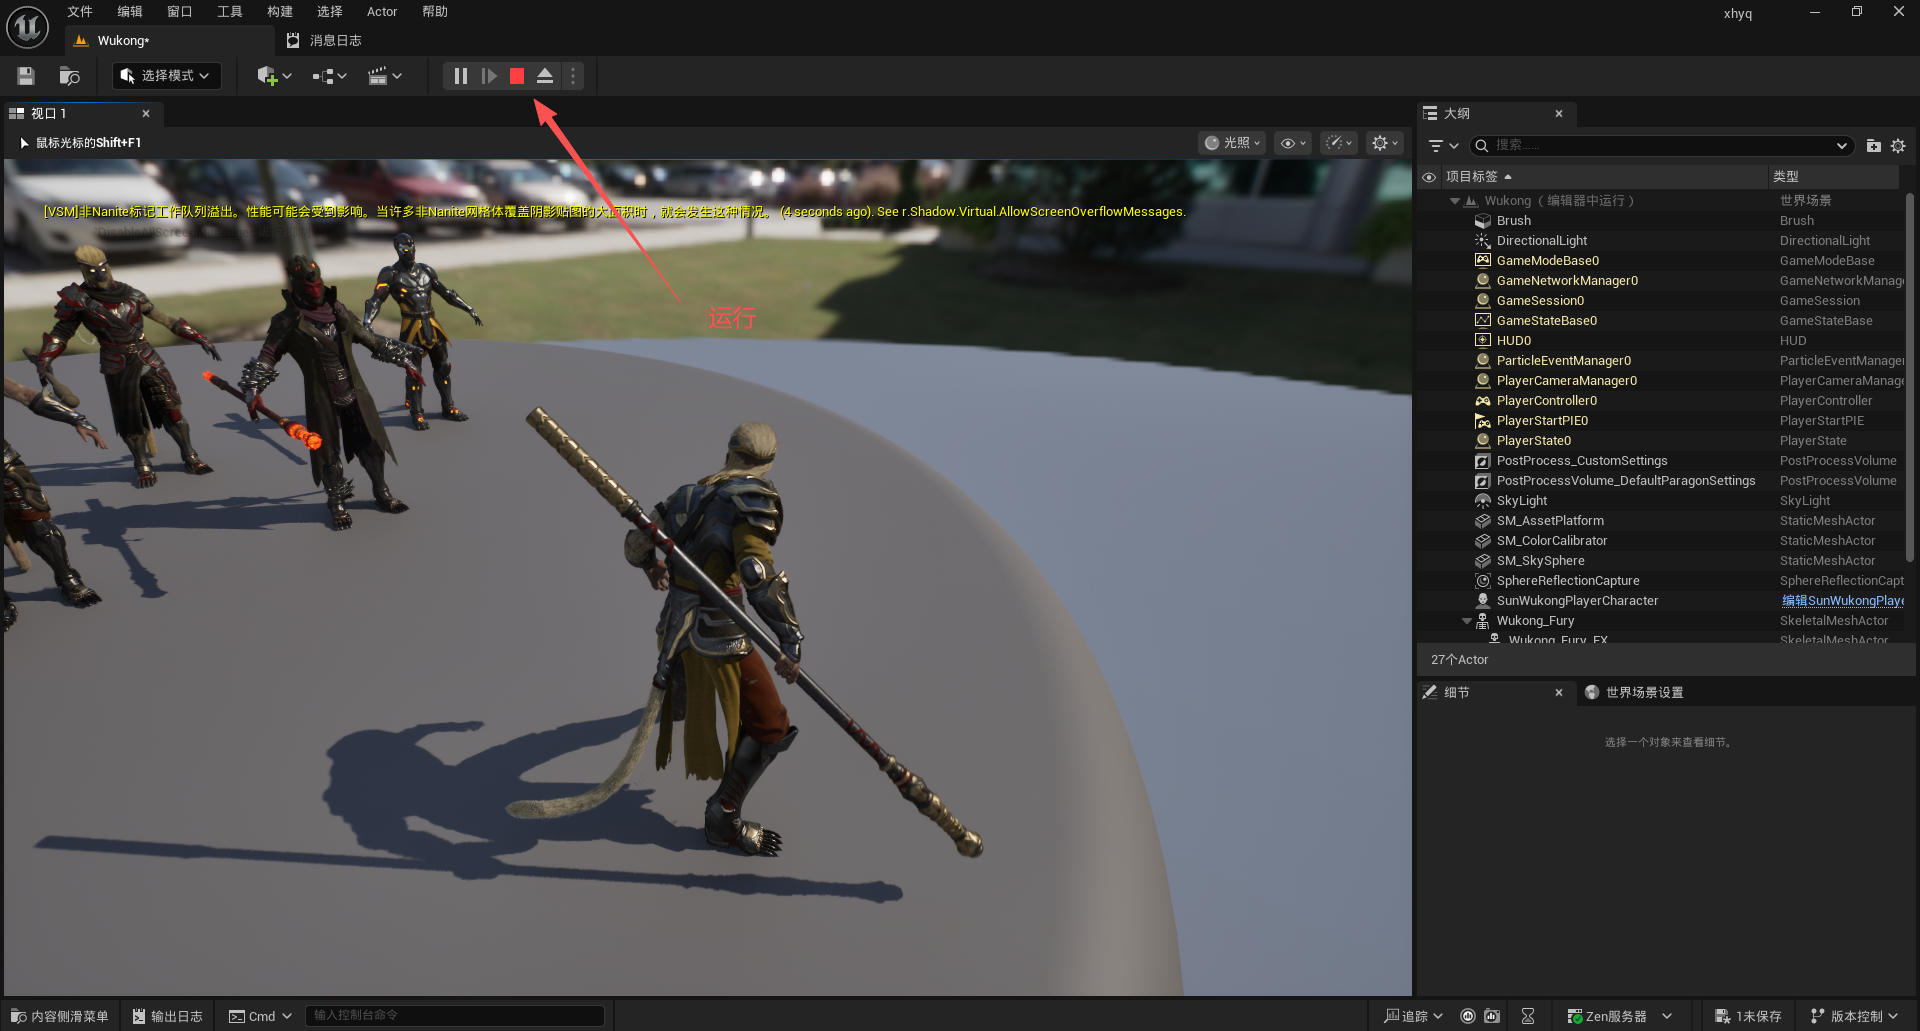Focus the outliner search field
This screenshot has width=1920, height=1031.
coord(1662,146)
